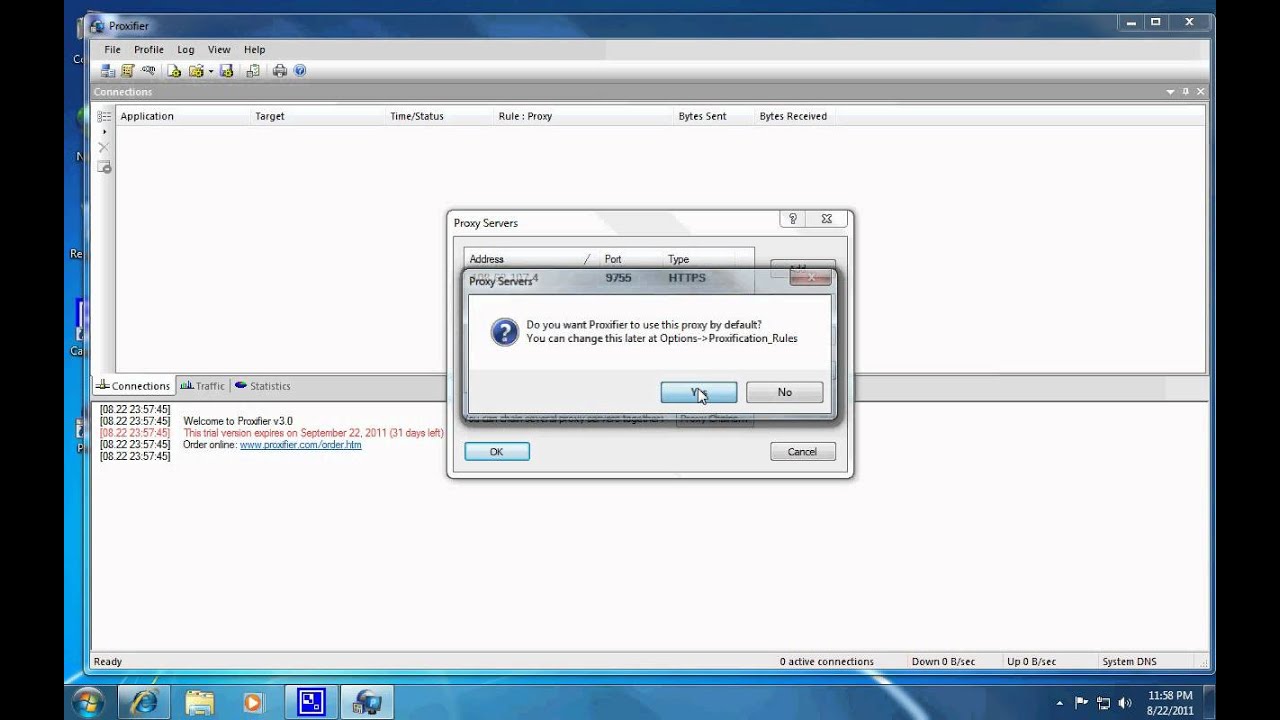
Task: Click the Proxy Servers dialog help button
Action: coord(792,219)
